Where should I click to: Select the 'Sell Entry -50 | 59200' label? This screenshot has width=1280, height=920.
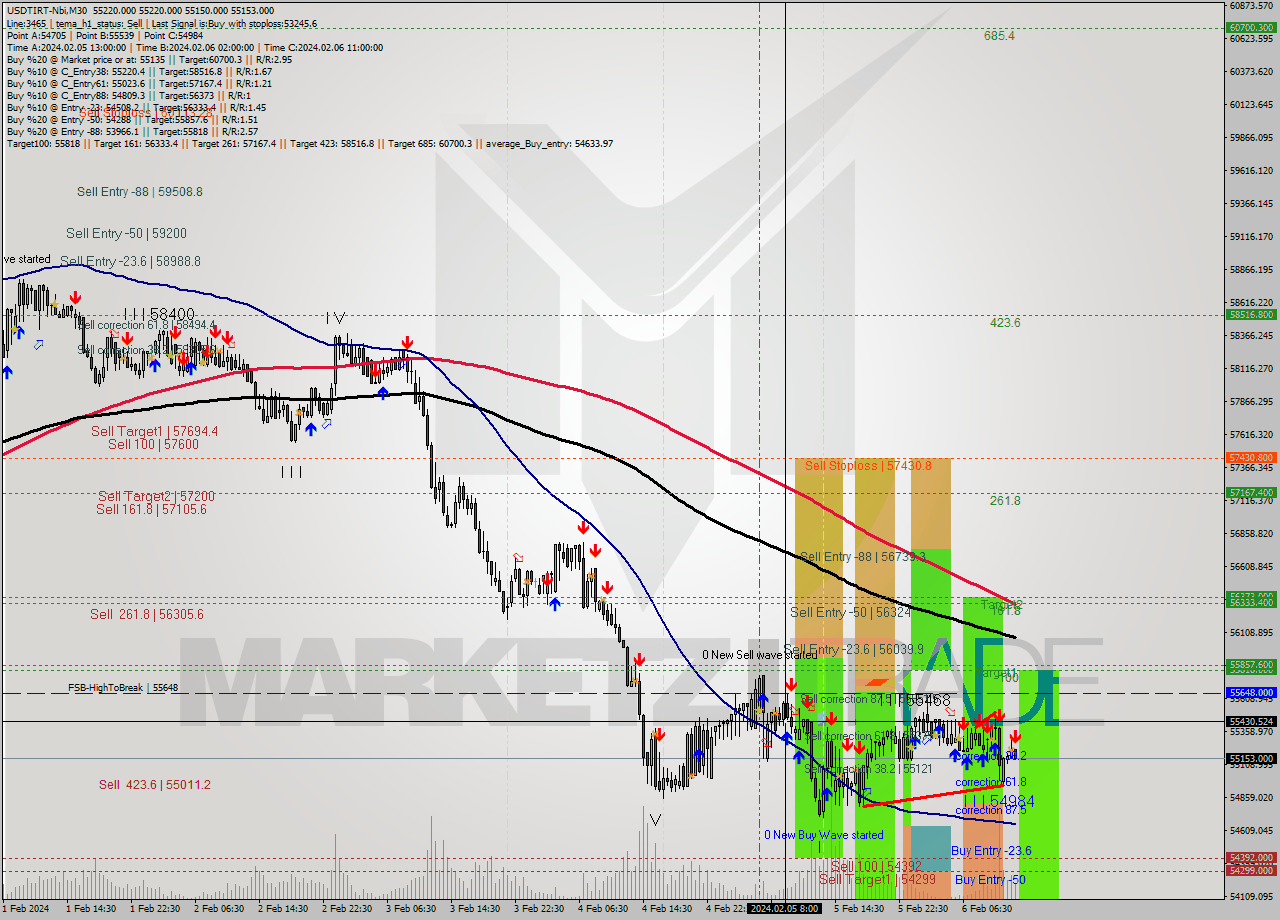126,233
